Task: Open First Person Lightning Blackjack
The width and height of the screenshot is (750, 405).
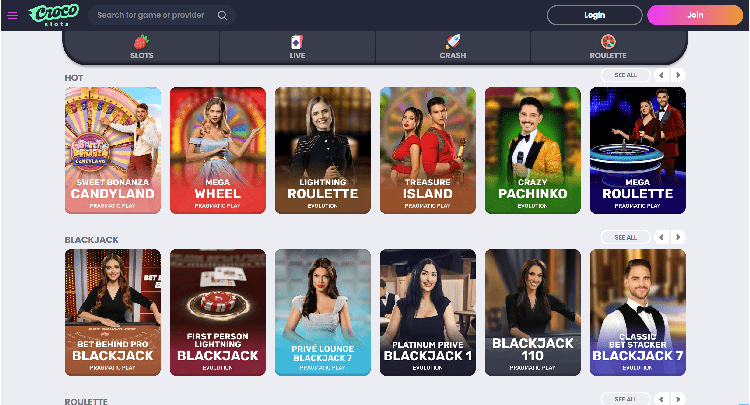Action: [218, 312]
